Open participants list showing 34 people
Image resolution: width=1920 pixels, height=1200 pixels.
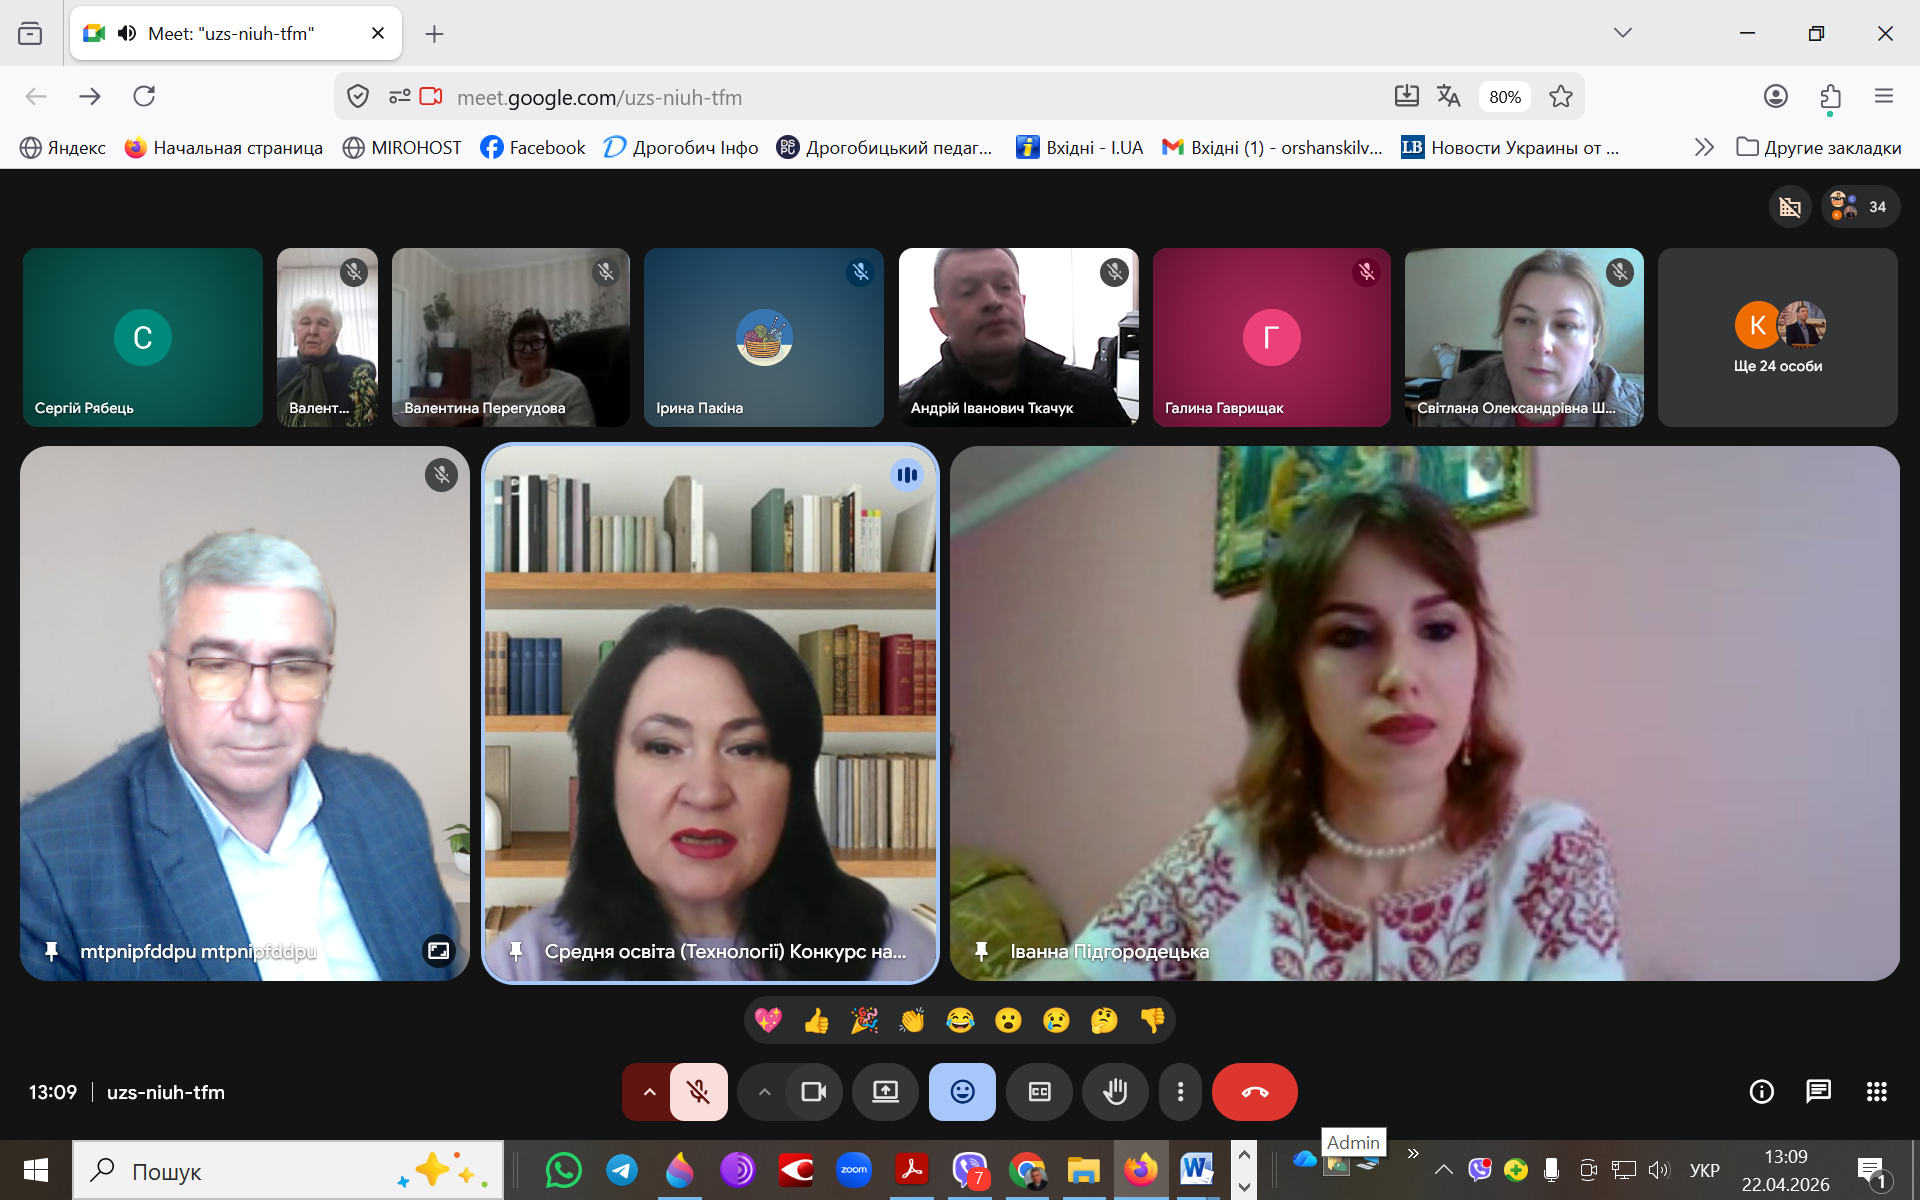1860,207
